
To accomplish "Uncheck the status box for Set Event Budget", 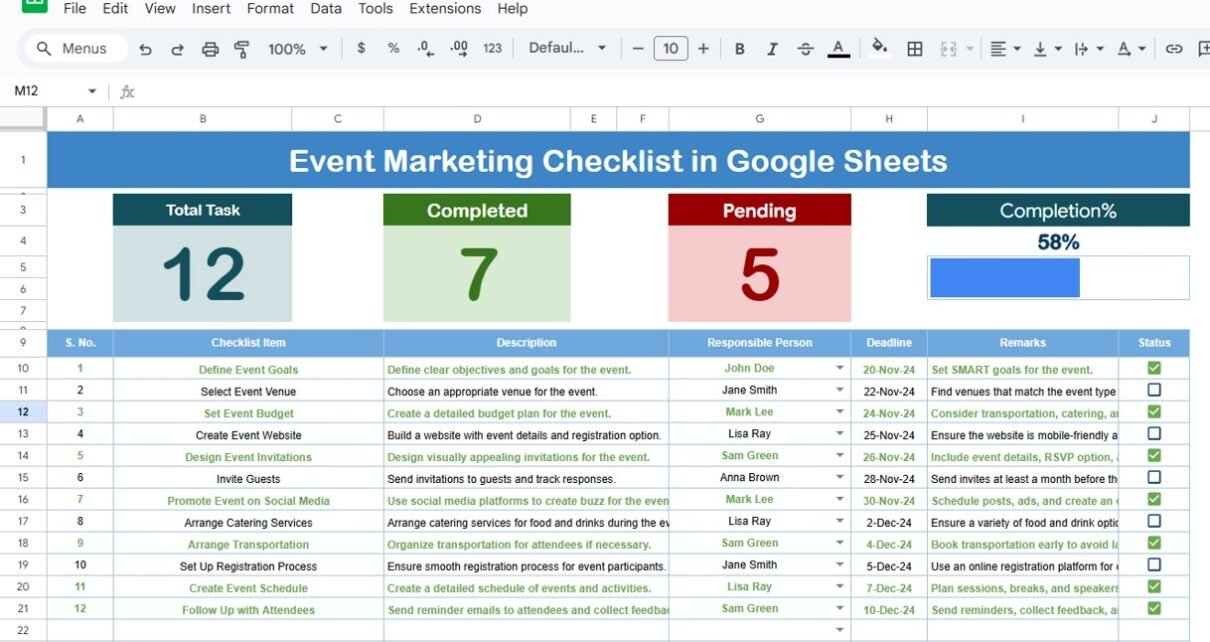I will click(x=1154, y=412).
